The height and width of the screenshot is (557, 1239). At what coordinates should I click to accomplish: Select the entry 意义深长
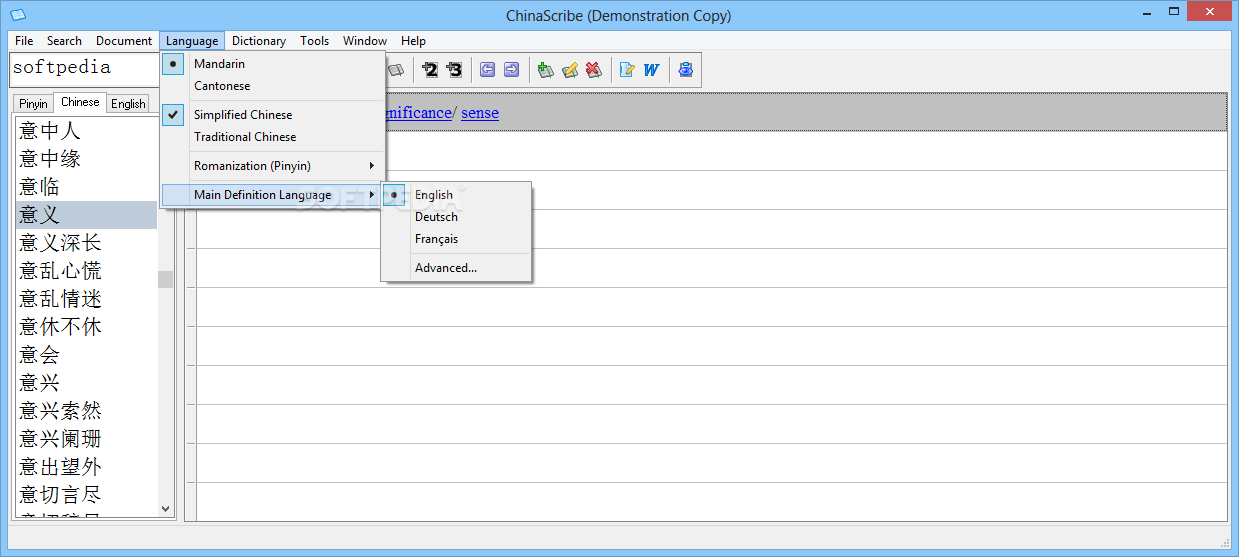(85, 243)
